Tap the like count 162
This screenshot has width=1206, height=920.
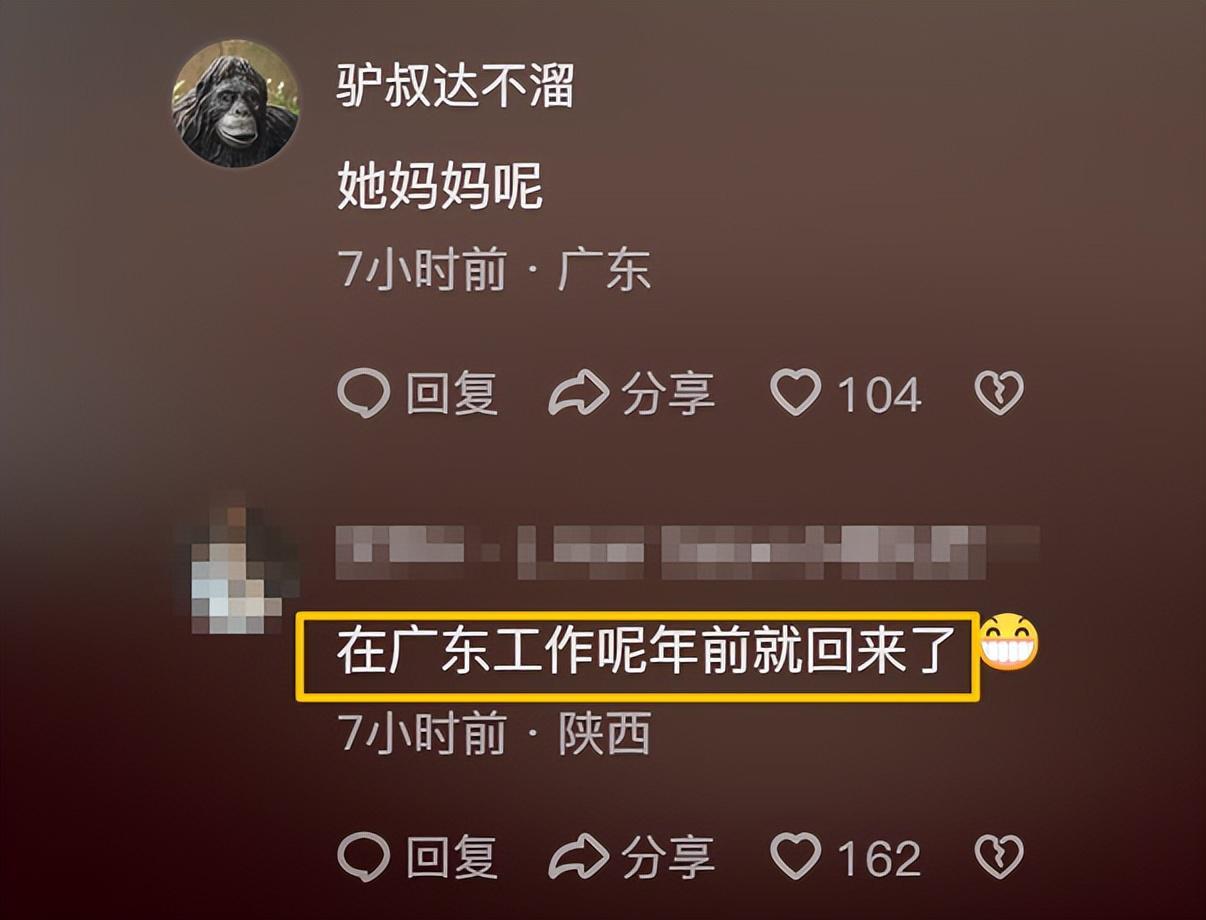[879, 858]
